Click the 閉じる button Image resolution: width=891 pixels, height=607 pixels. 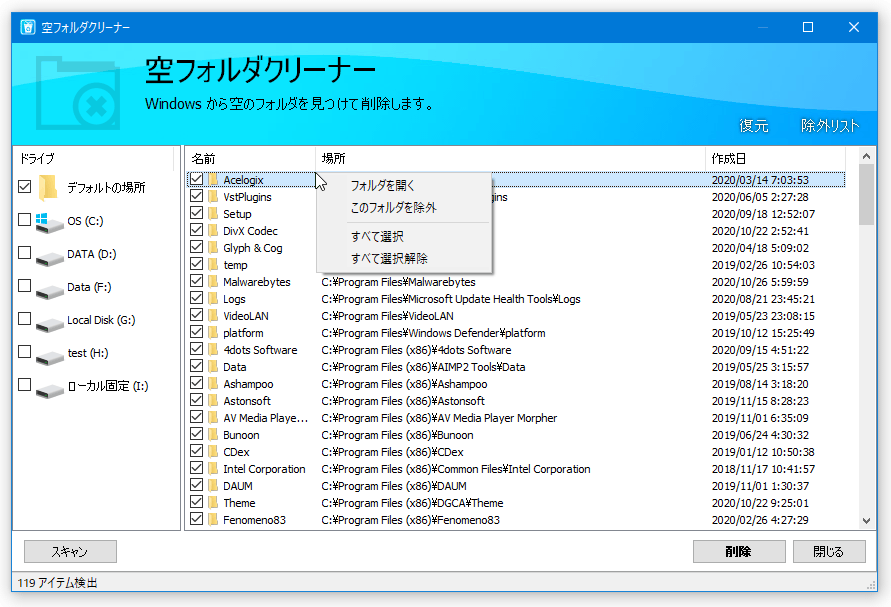(829, 551)
